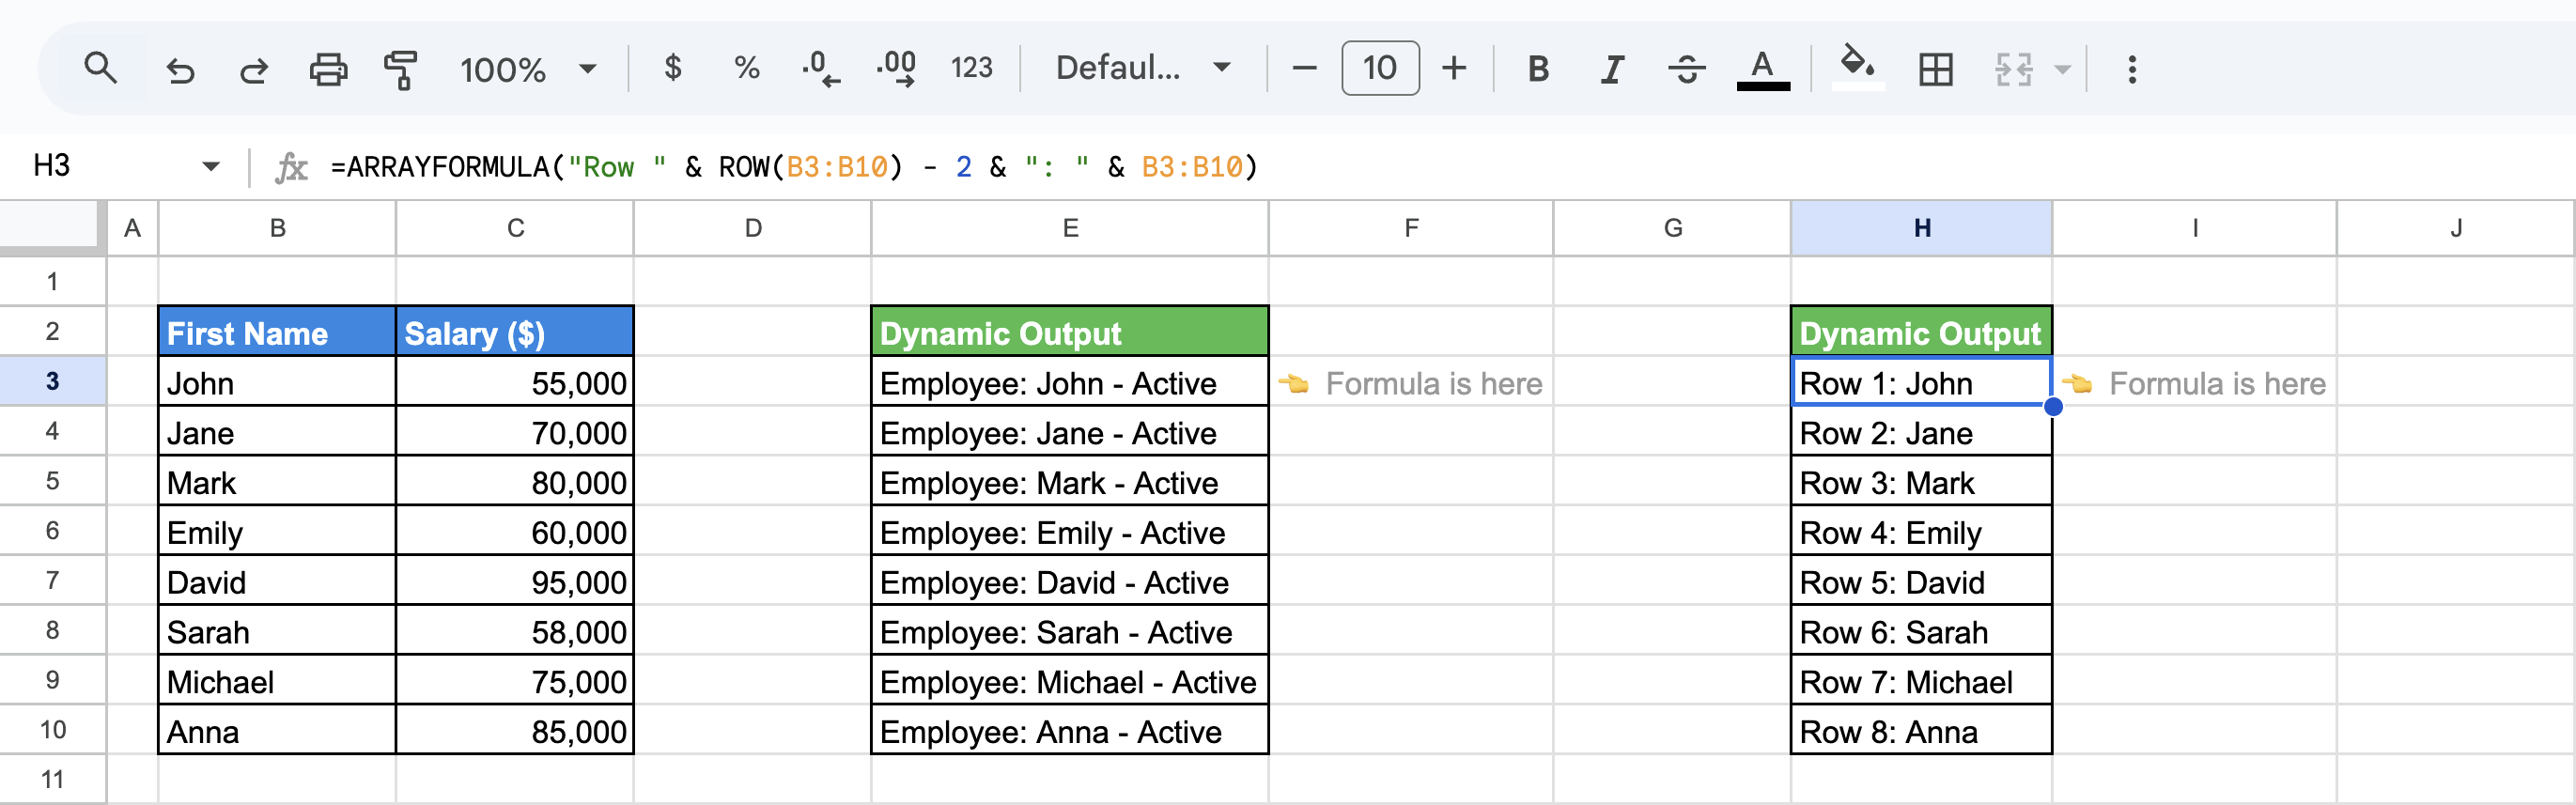This screenshot has height=805, width=2576.
Task: Decrease decimal places
Action: point(821,69)
